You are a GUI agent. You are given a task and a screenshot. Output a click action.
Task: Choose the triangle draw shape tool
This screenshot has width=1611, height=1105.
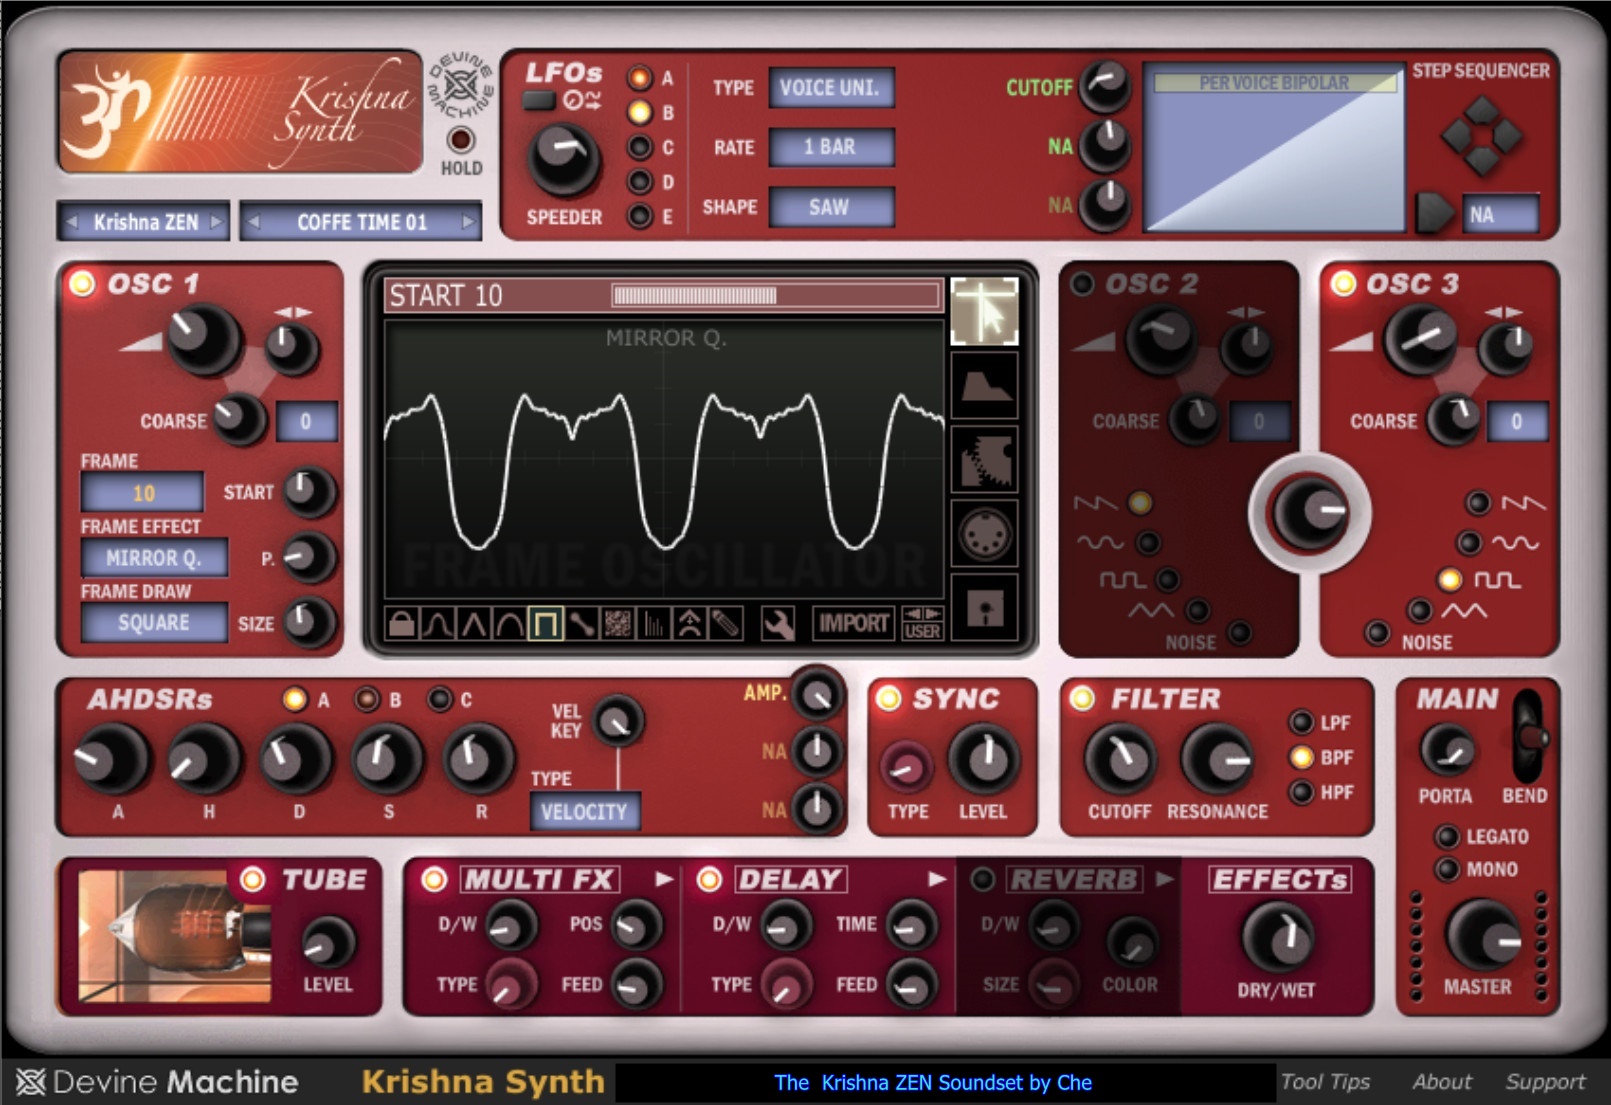tap(473, 624)
